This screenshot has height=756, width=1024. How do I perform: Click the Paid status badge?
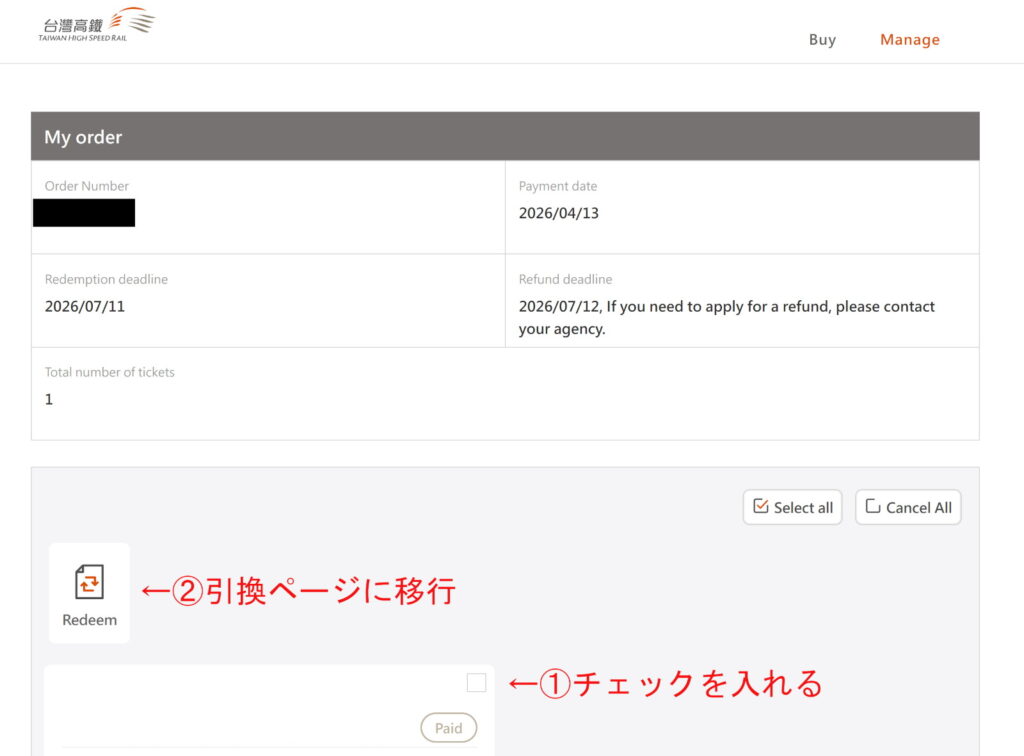[x=448, y=728]
